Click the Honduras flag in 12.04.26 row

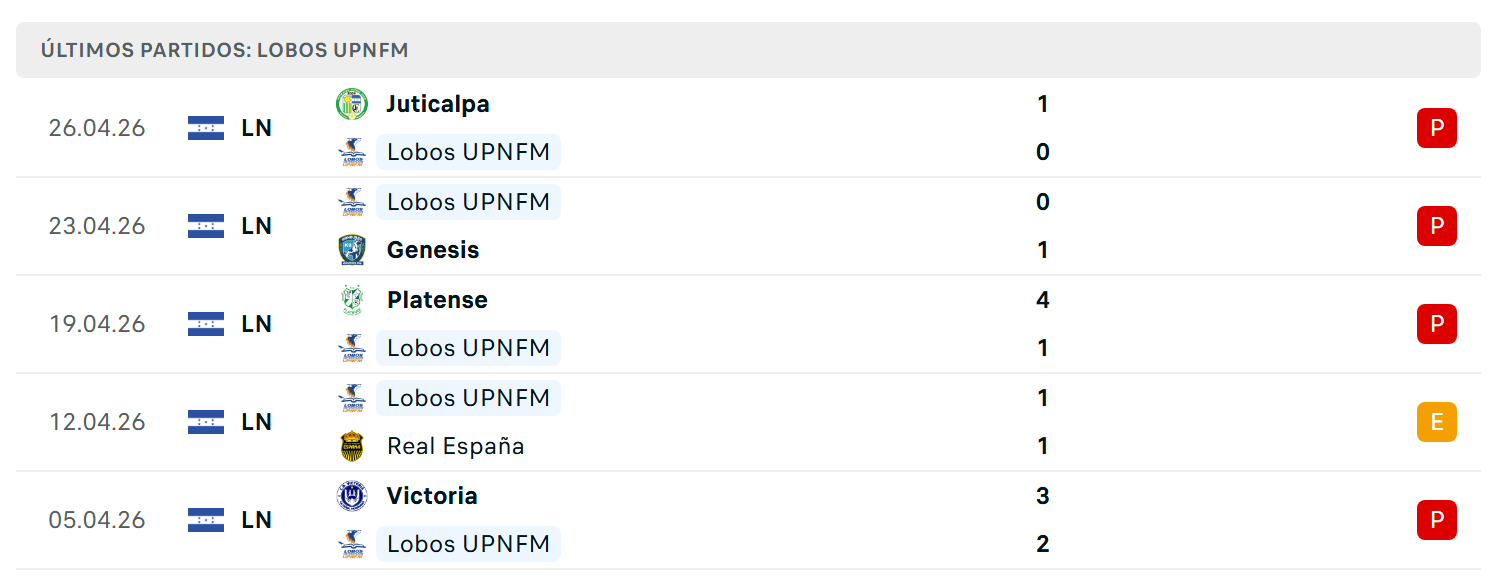point(206,422)
